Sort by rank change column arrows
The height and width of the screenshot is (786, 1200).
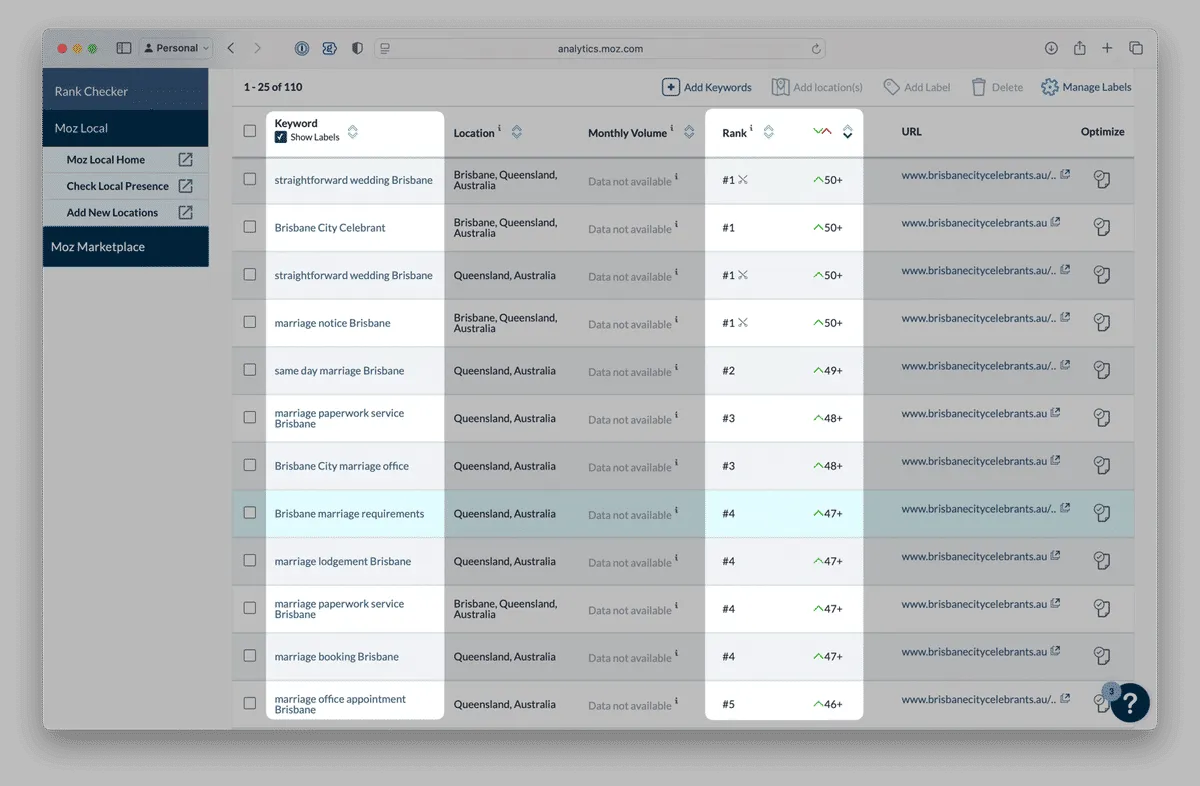847,132
